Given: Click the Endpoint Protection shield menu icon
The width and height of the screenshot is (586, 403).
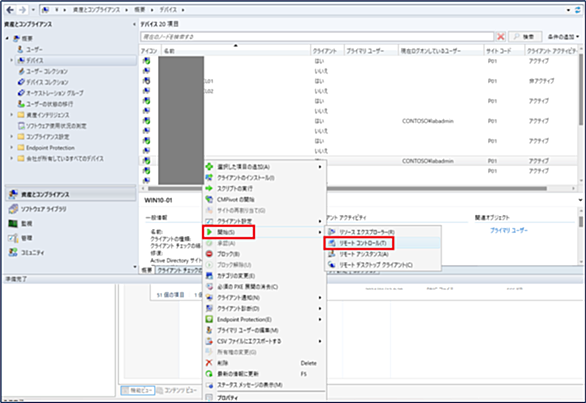Looking at the screenshot, I should 209,319.
